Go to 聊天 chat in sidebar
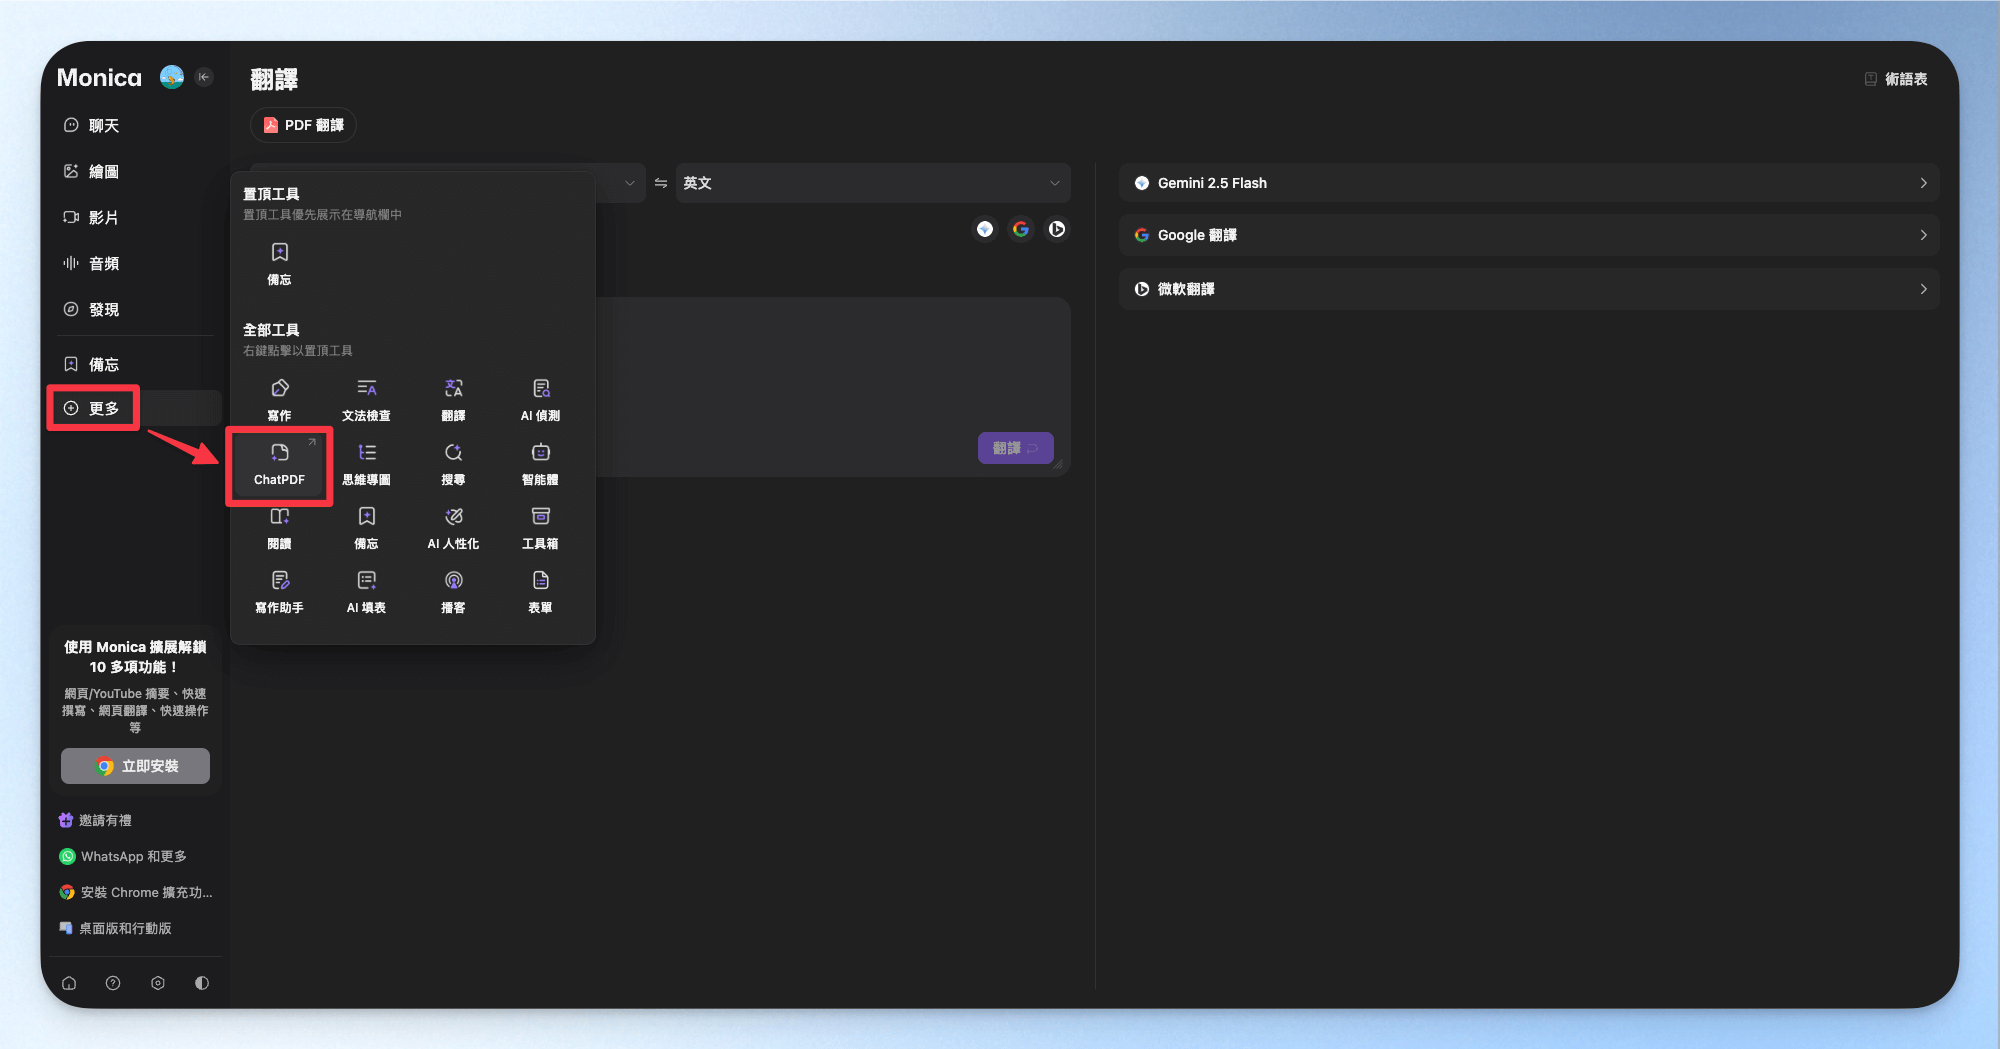The height and width of the screenshot is (1049, 2000). 103,125
